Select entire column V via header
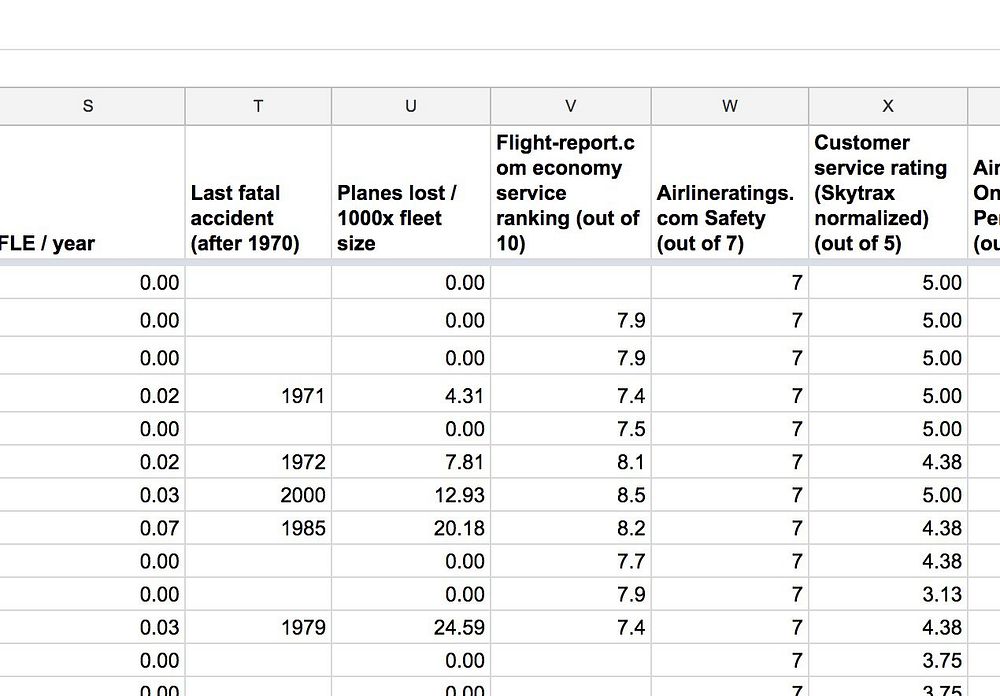This screenshot has width=1000, height=696. (x=570, y=106)
